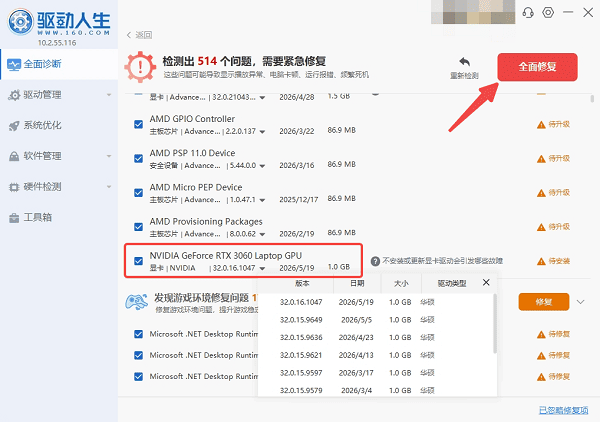
Task: Click the game controller icon
Action: pos(137,302)
